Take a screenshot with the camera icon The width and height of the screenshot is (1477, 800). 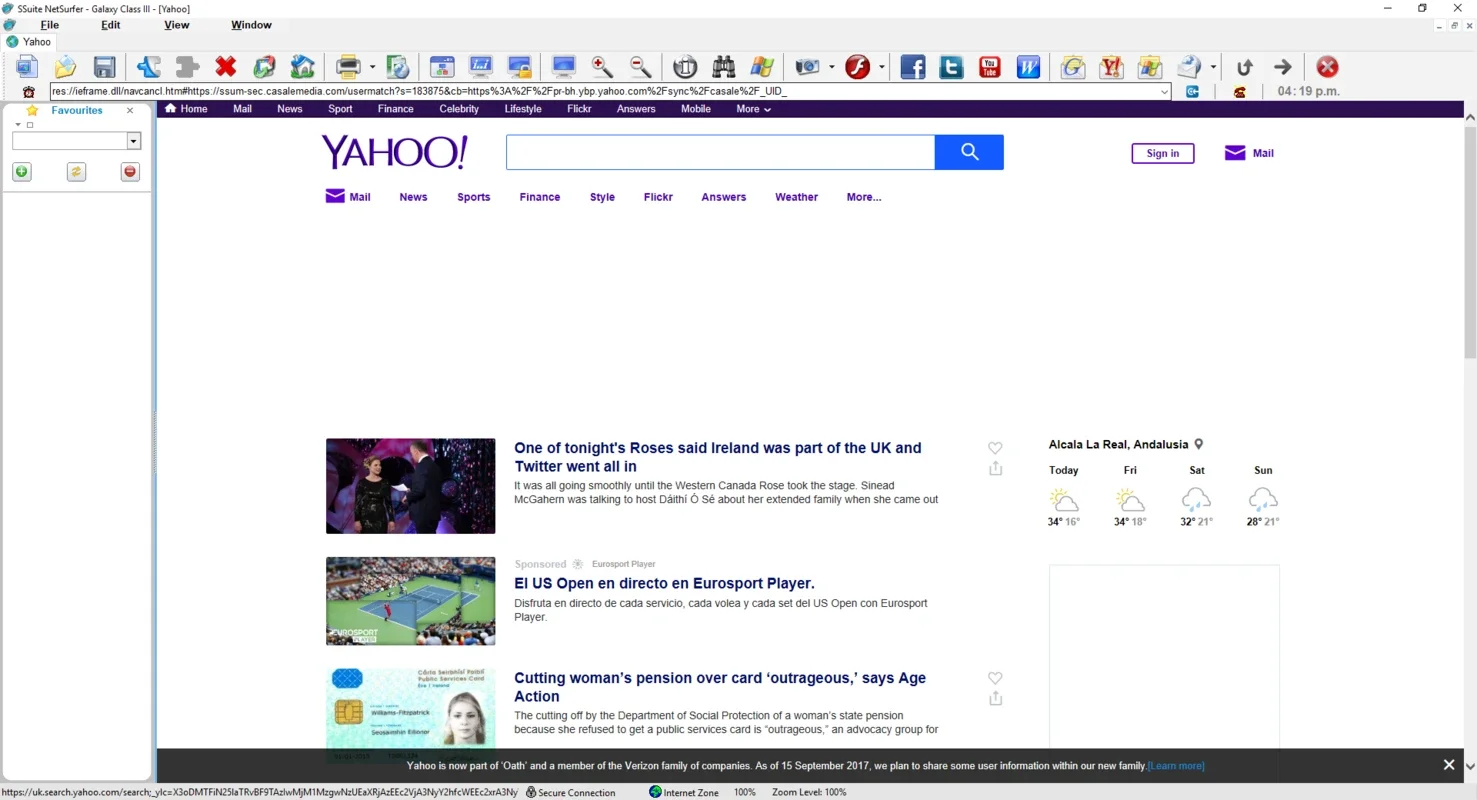(807, 67)
